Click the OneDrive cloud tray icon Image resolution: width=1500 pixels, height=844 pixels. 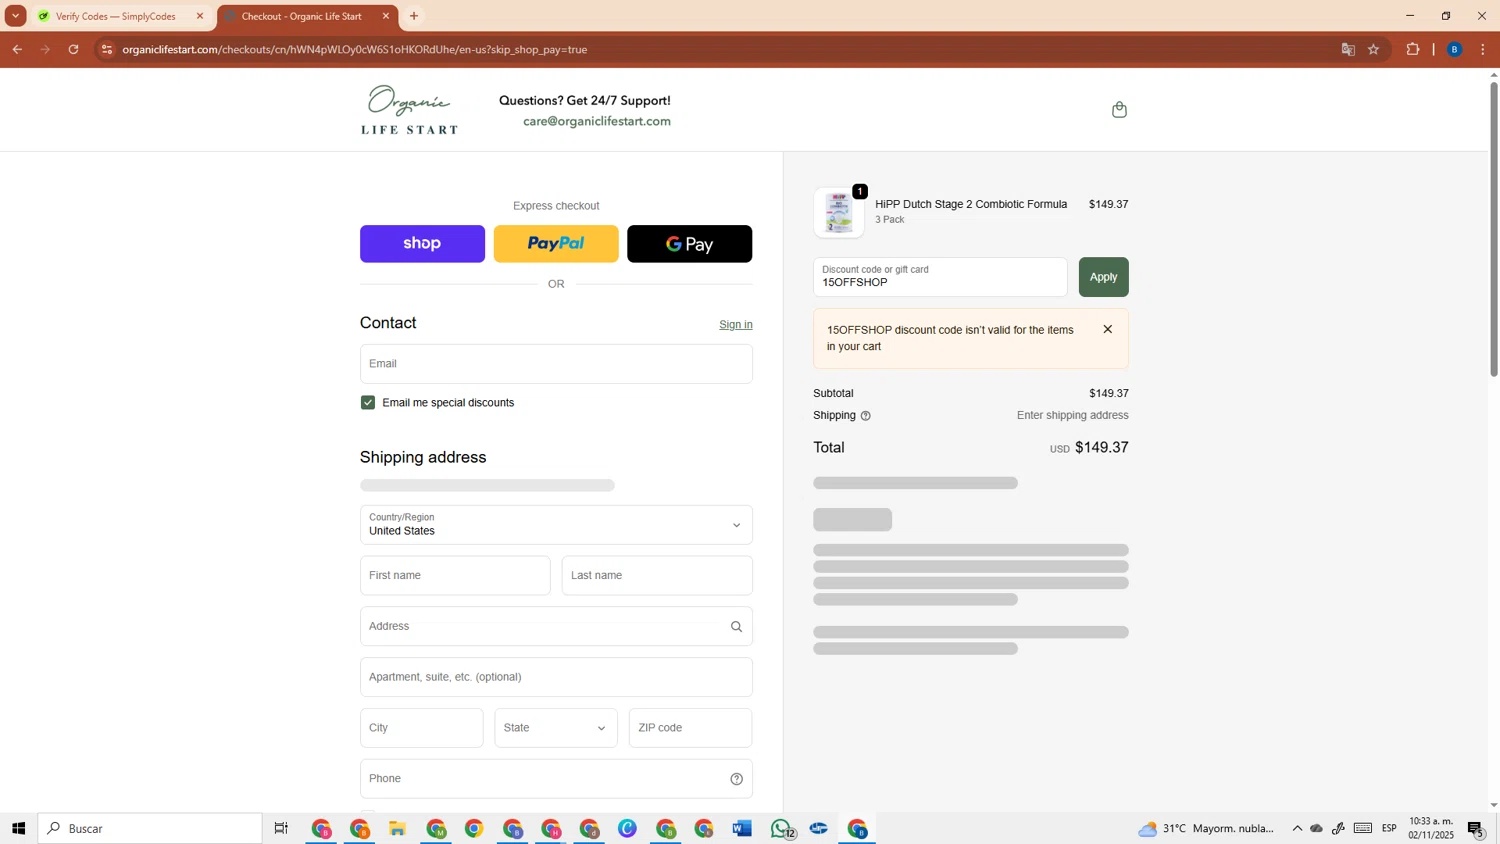(1317, 828)
